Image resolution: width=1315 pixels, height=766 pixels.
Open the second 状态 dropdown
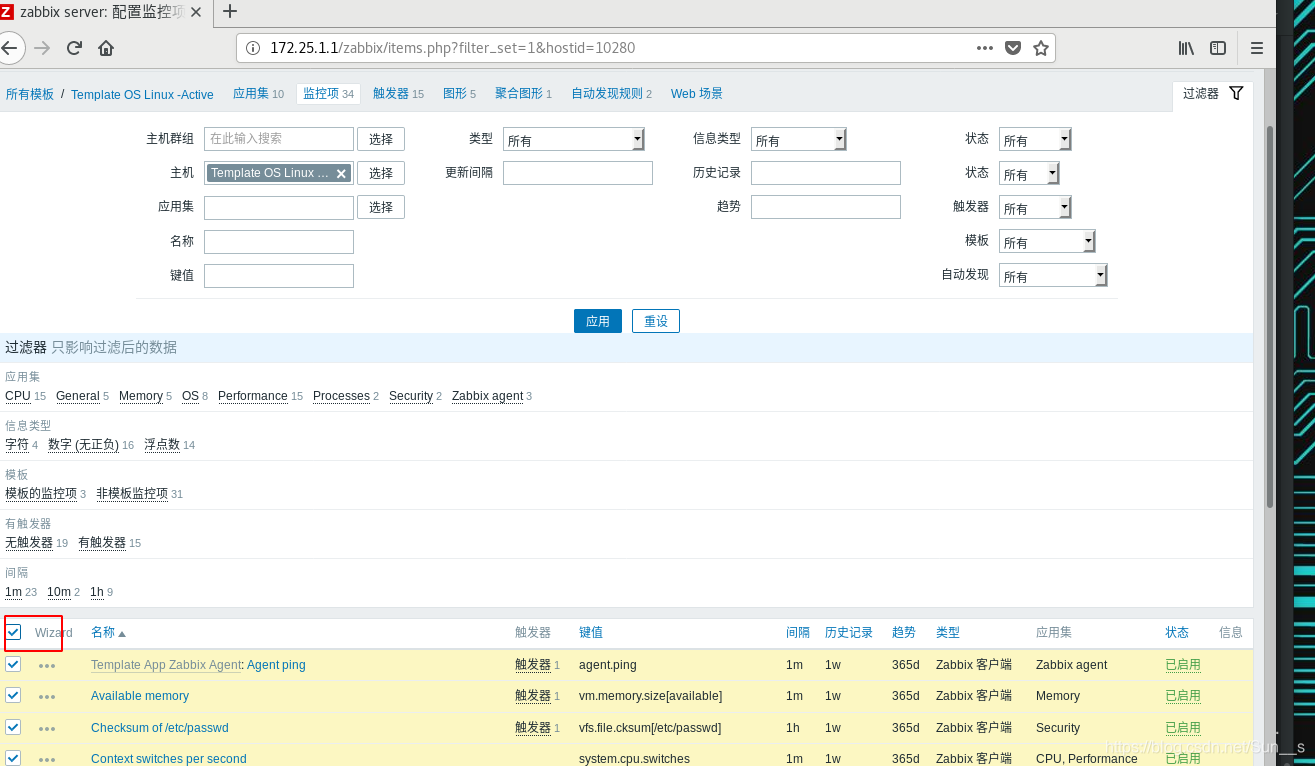click(1029, 173)
